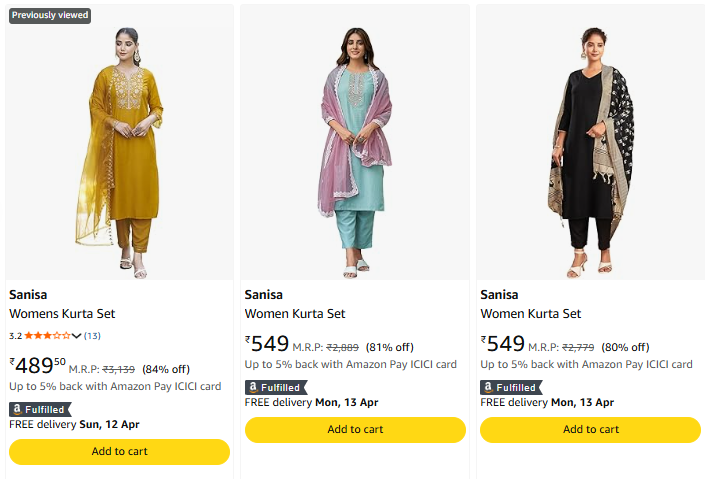
Task: Open third product Women Kurta Set title
Action: [x=530, y=313]
